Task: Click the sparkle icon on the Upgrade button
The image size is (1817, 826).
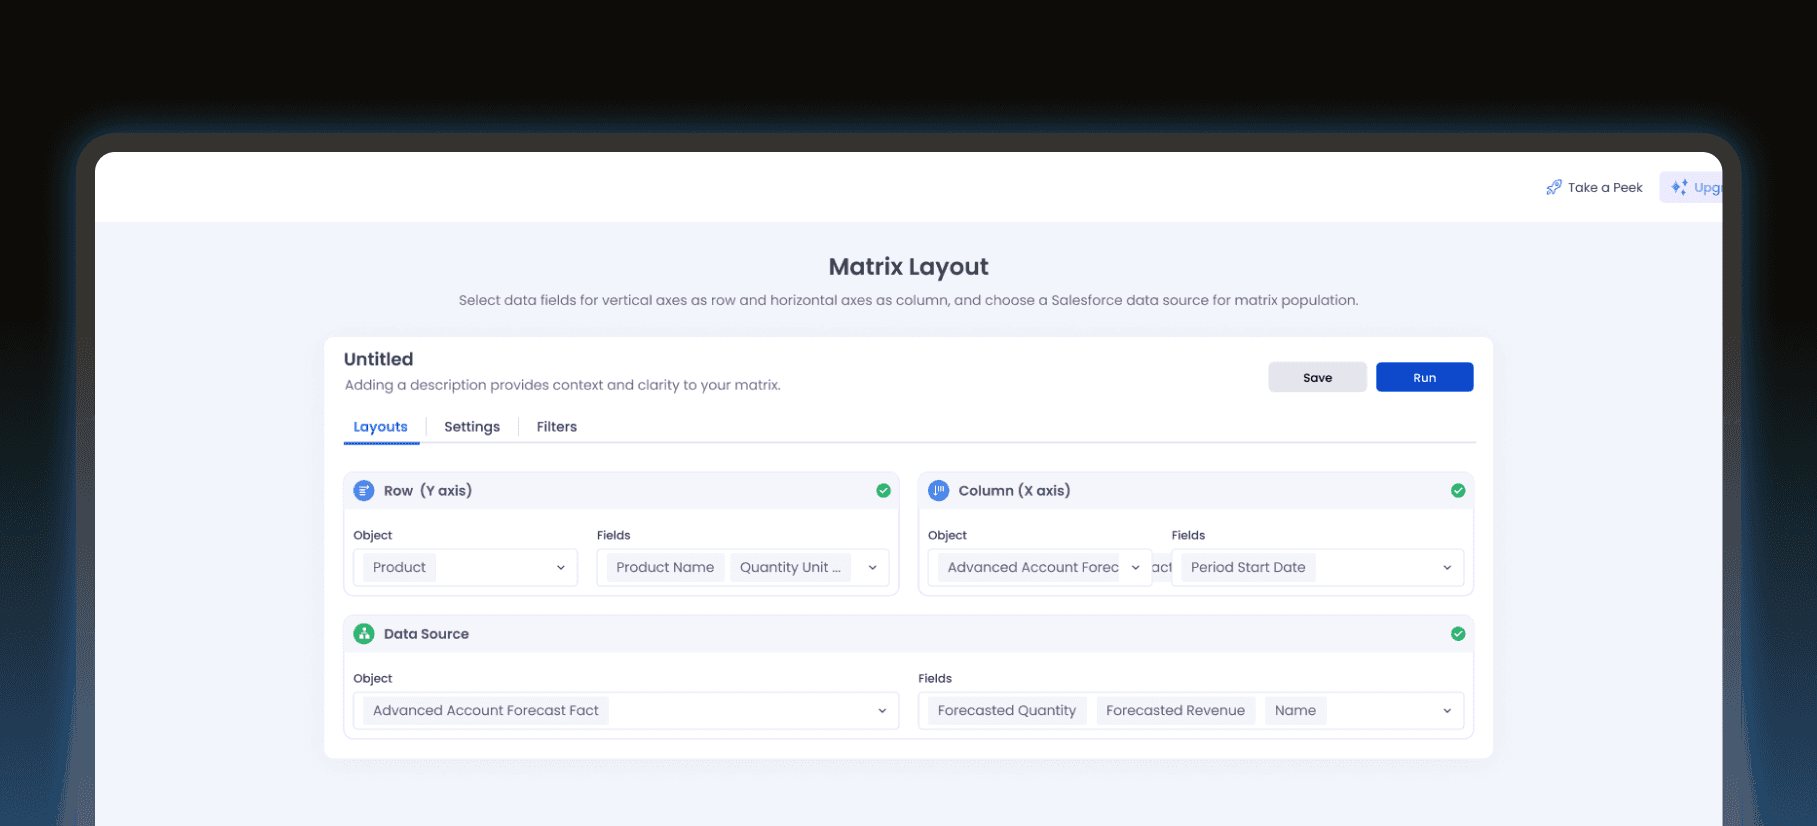Action: pos(1679,187)
